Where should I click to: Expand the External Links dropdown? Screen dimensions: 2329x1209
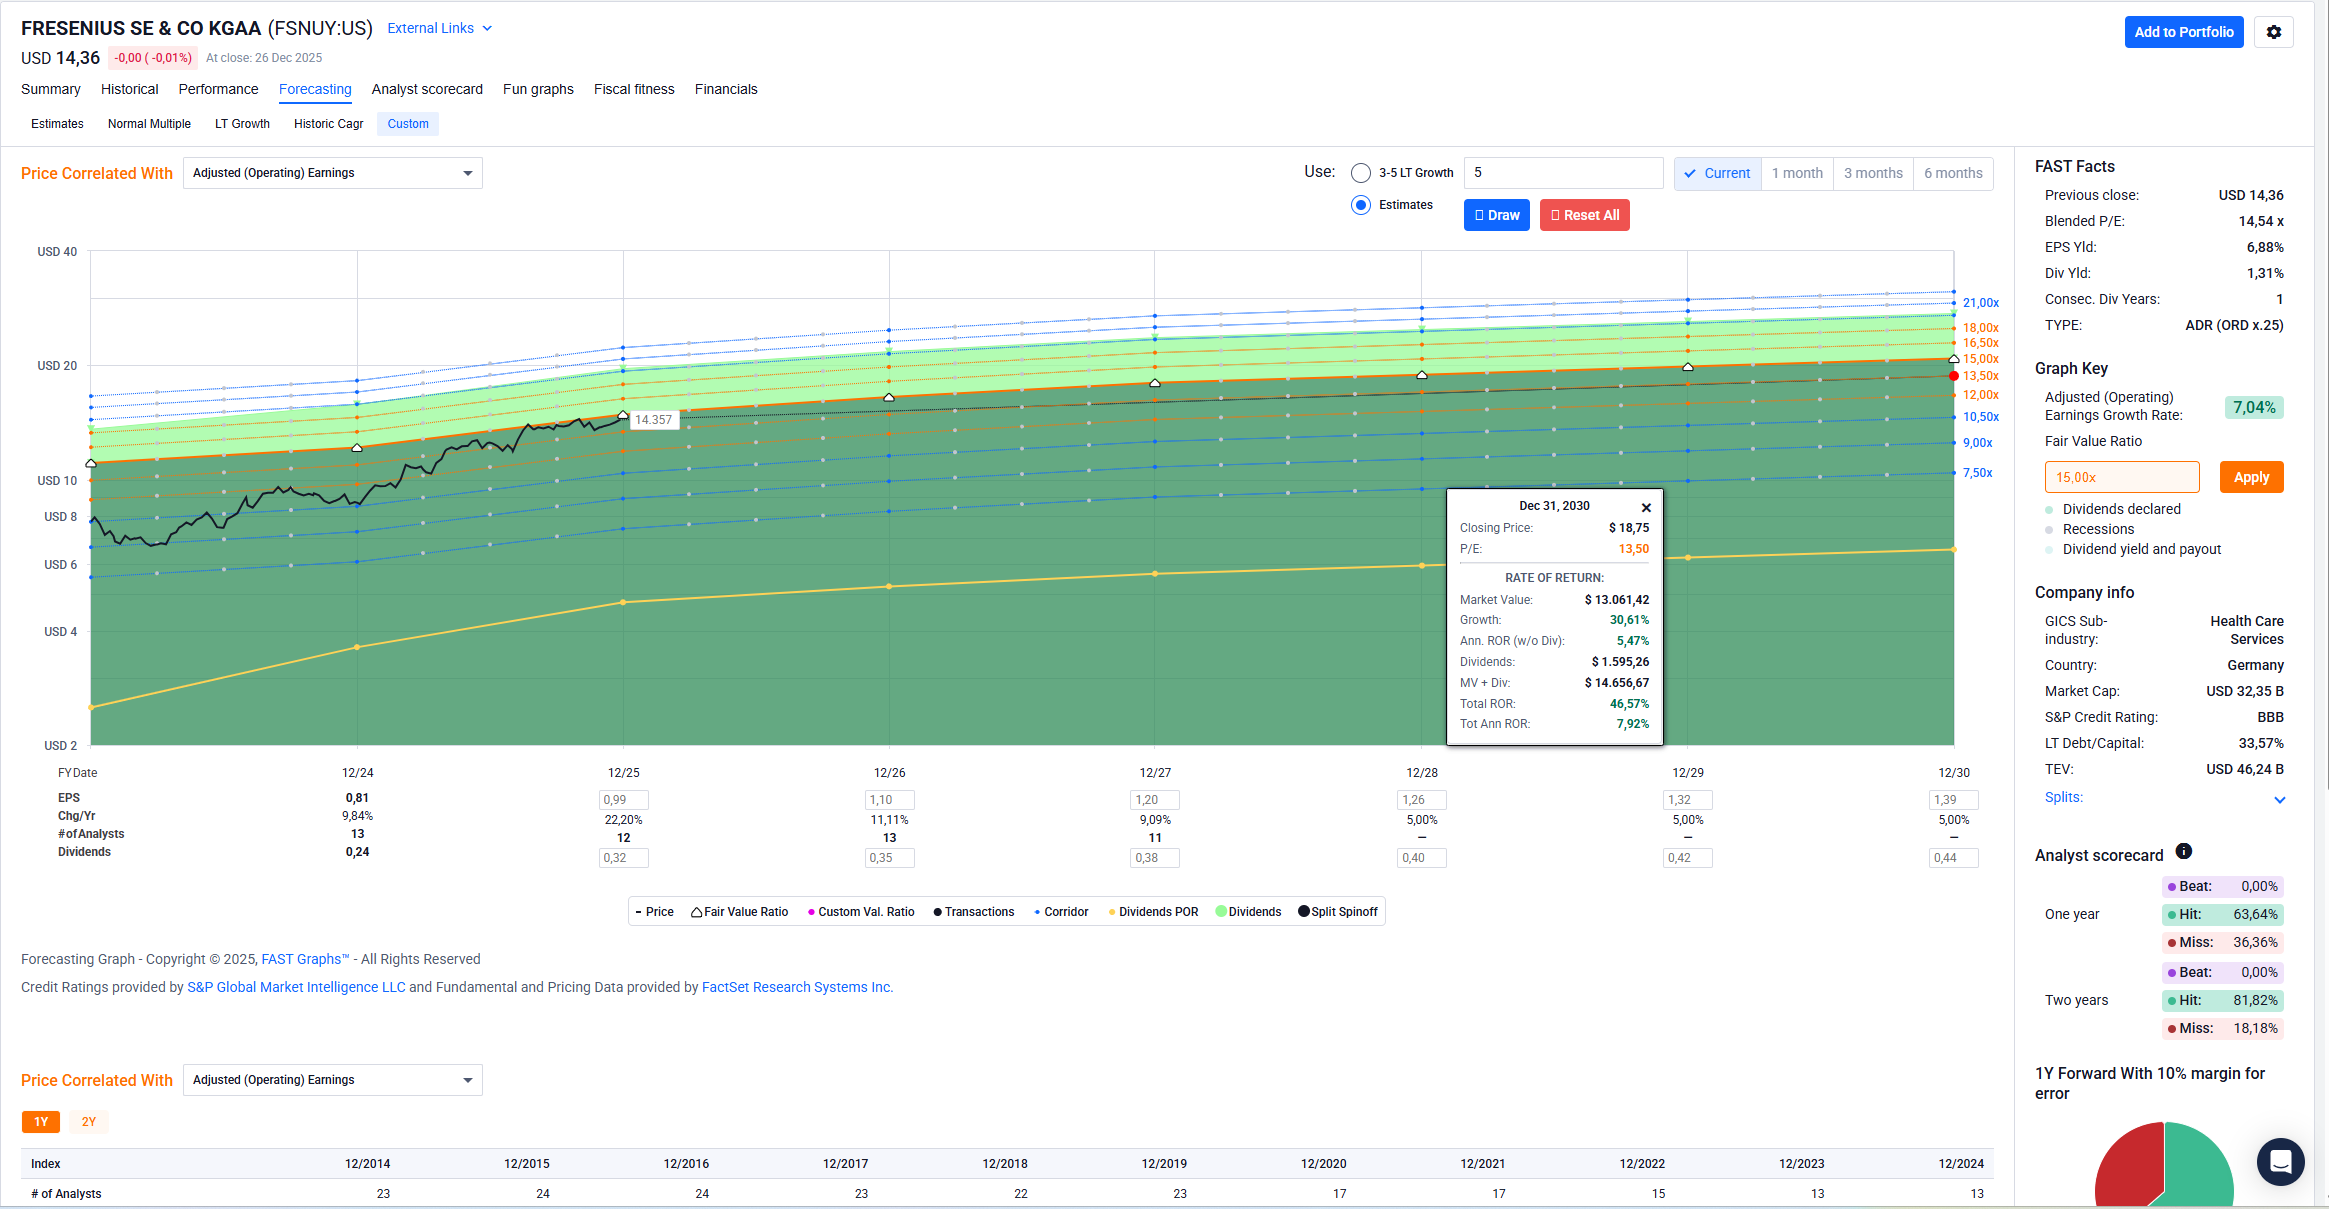click(439, 28)
